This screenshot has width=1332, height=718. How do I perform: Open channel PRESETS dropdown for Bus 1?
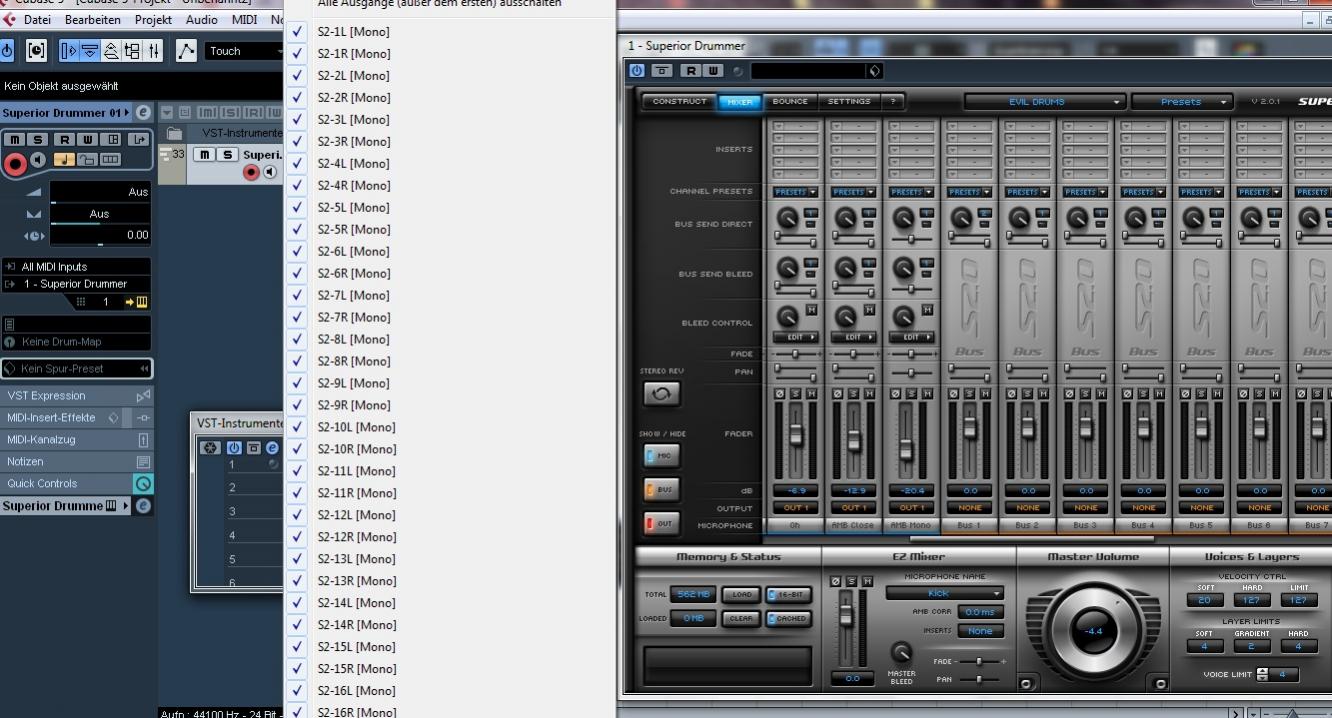coord(968,192)
